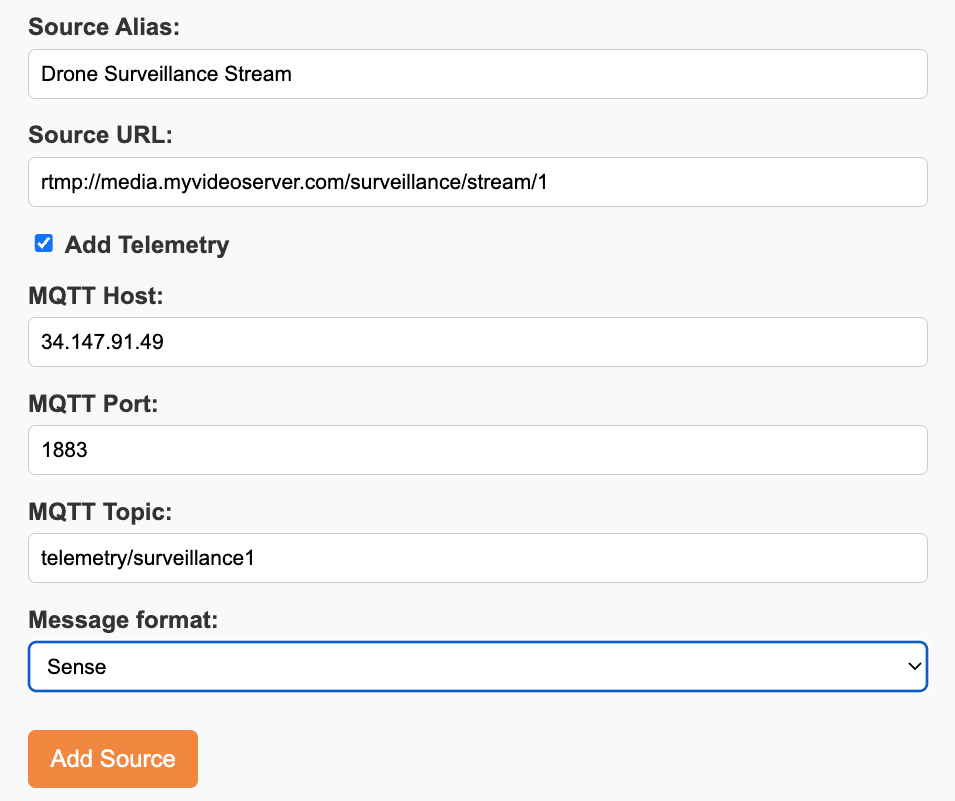Viewport: 955px width, 801px height.
Task: Click the Source Alias input field
Action: click(x=478, y=74)
